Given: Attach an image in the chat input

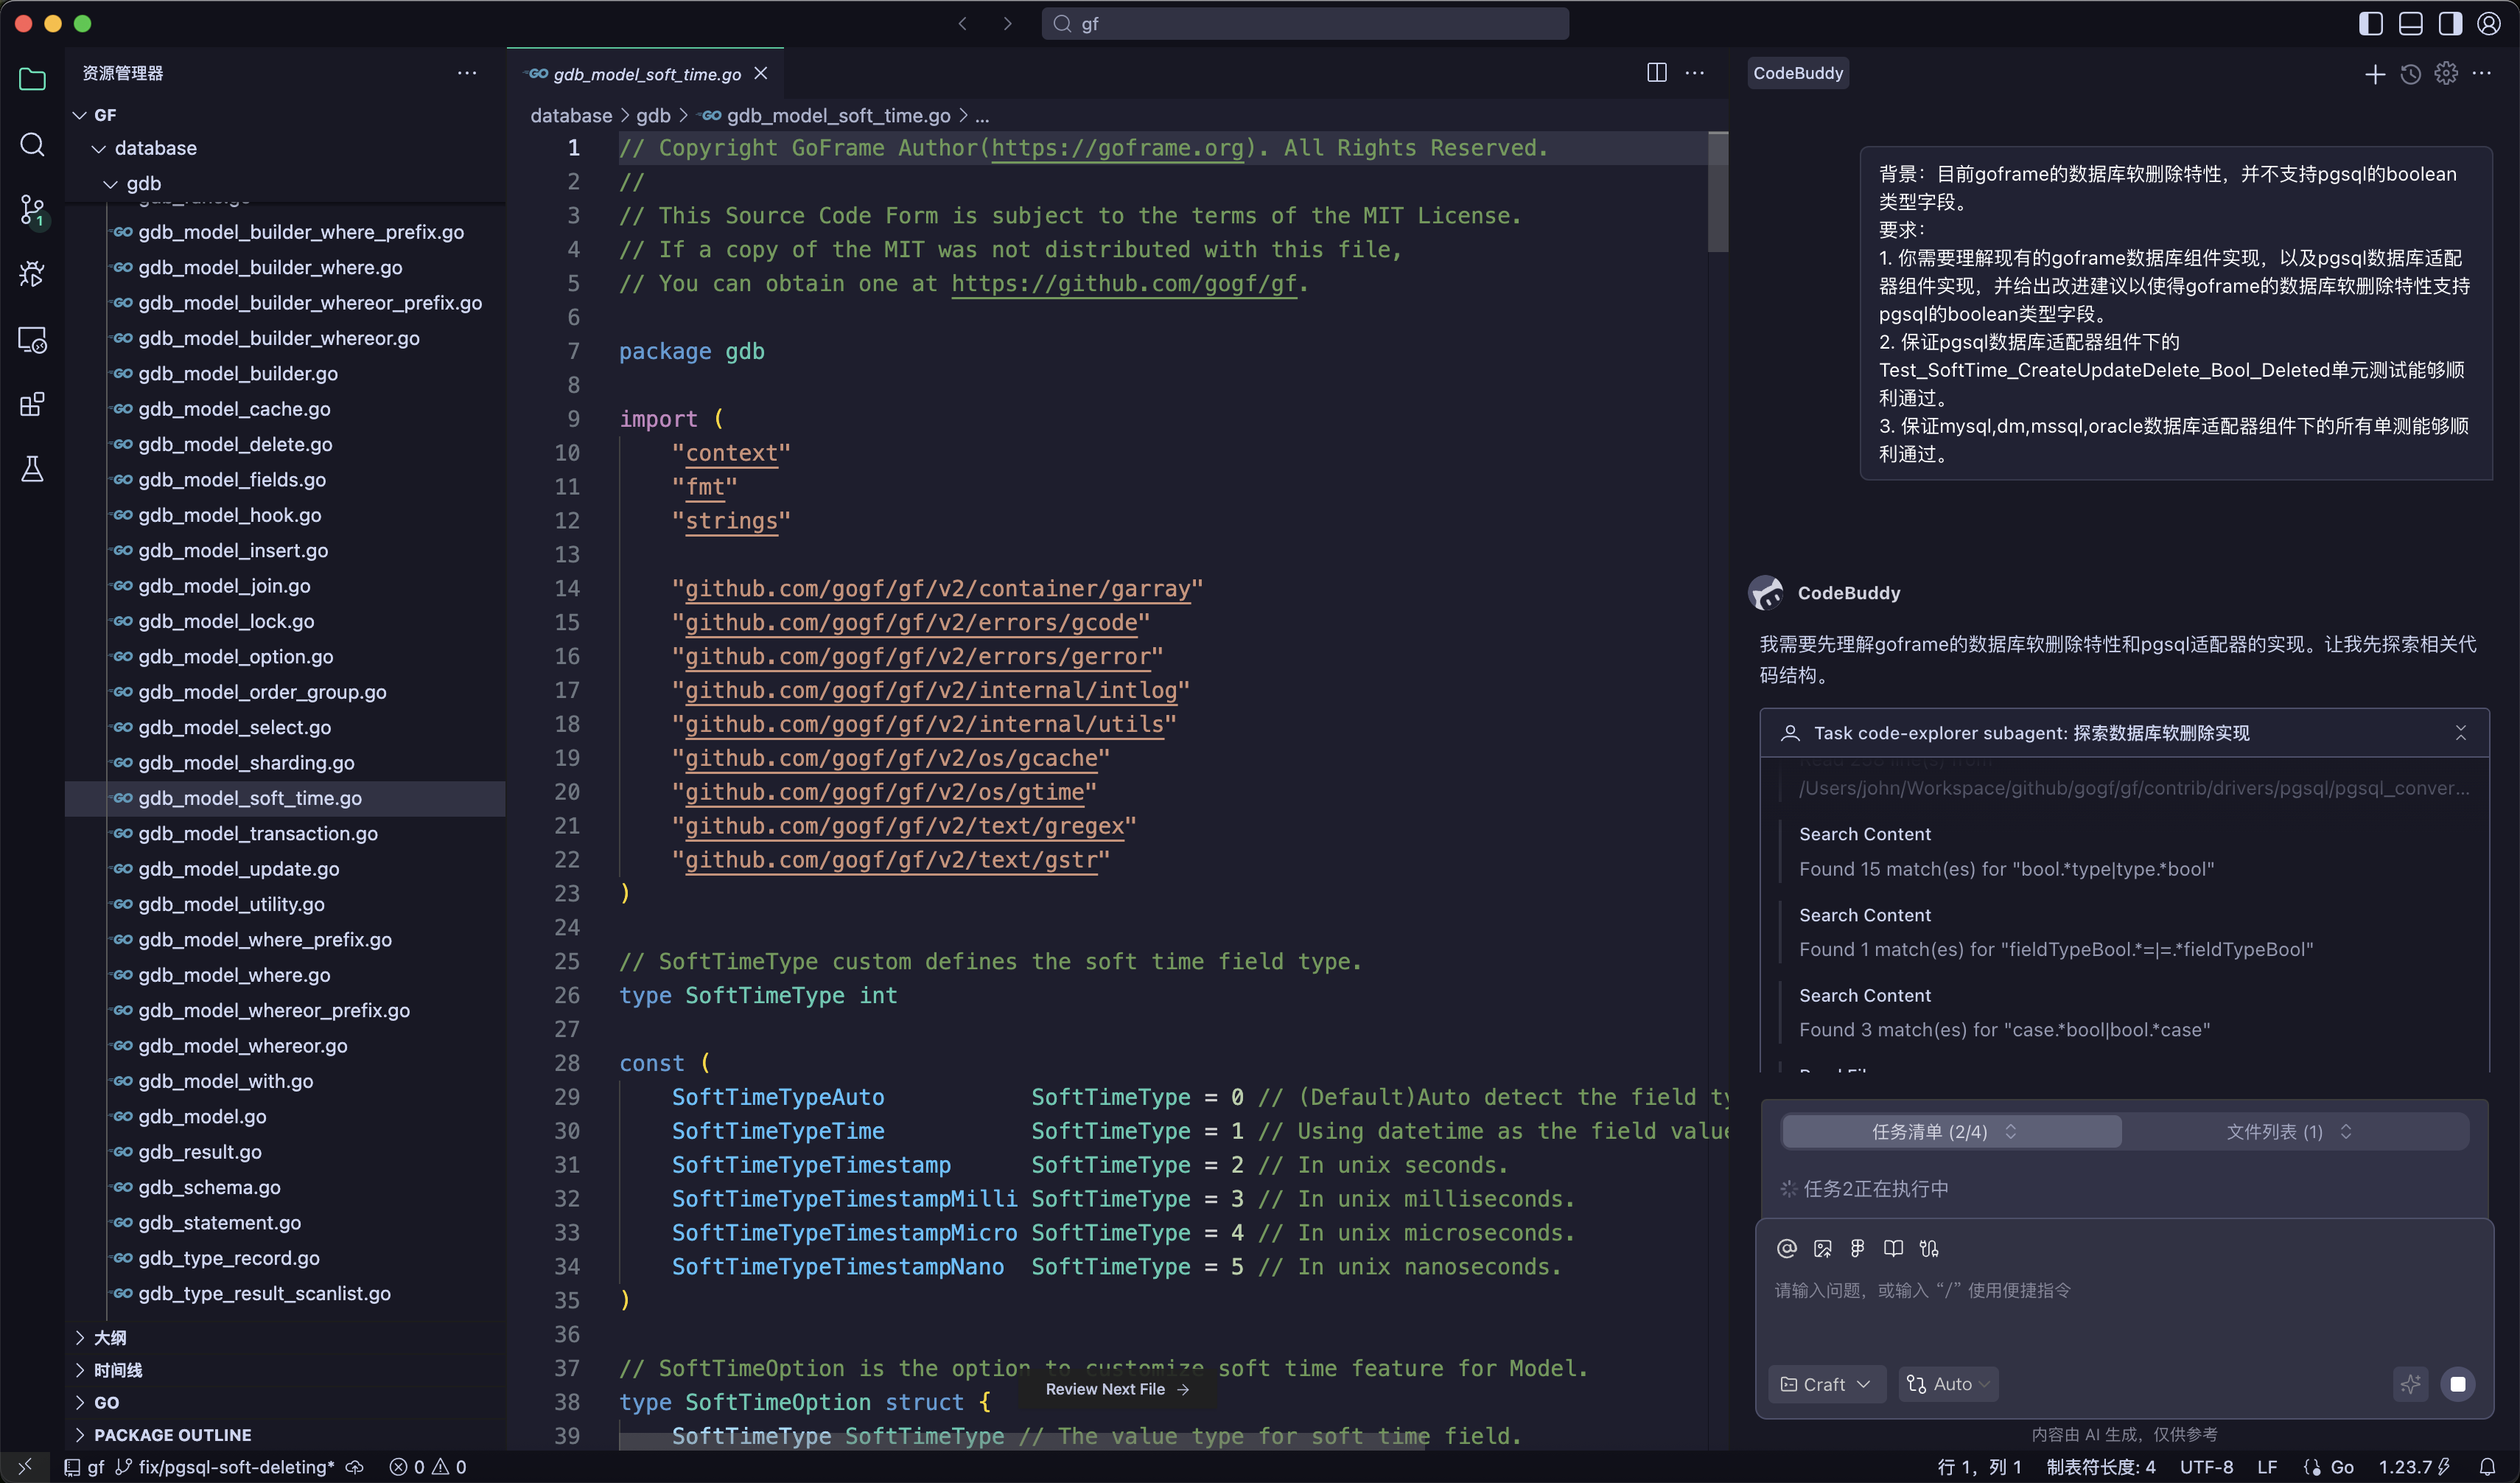Looking at the screenshot, I should (1822, 1248).
